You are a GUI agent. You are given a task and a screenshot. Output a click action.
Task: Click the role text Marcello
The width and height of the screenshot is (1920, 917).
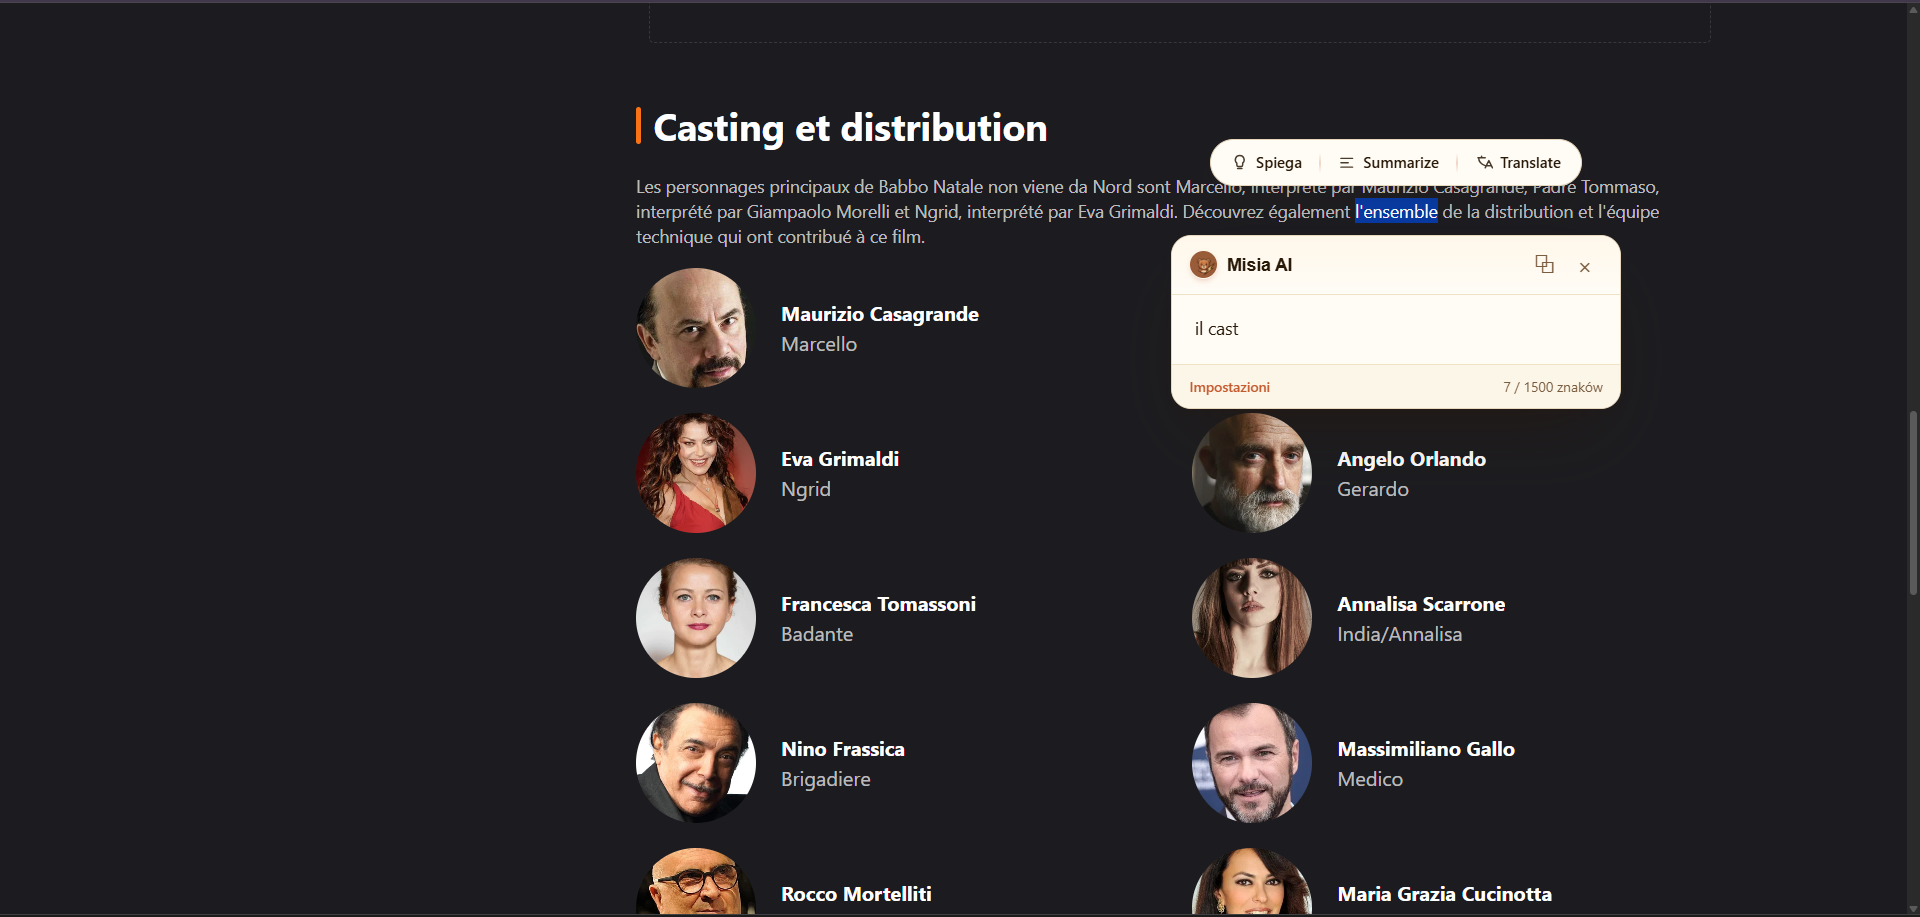click(819, 344)
